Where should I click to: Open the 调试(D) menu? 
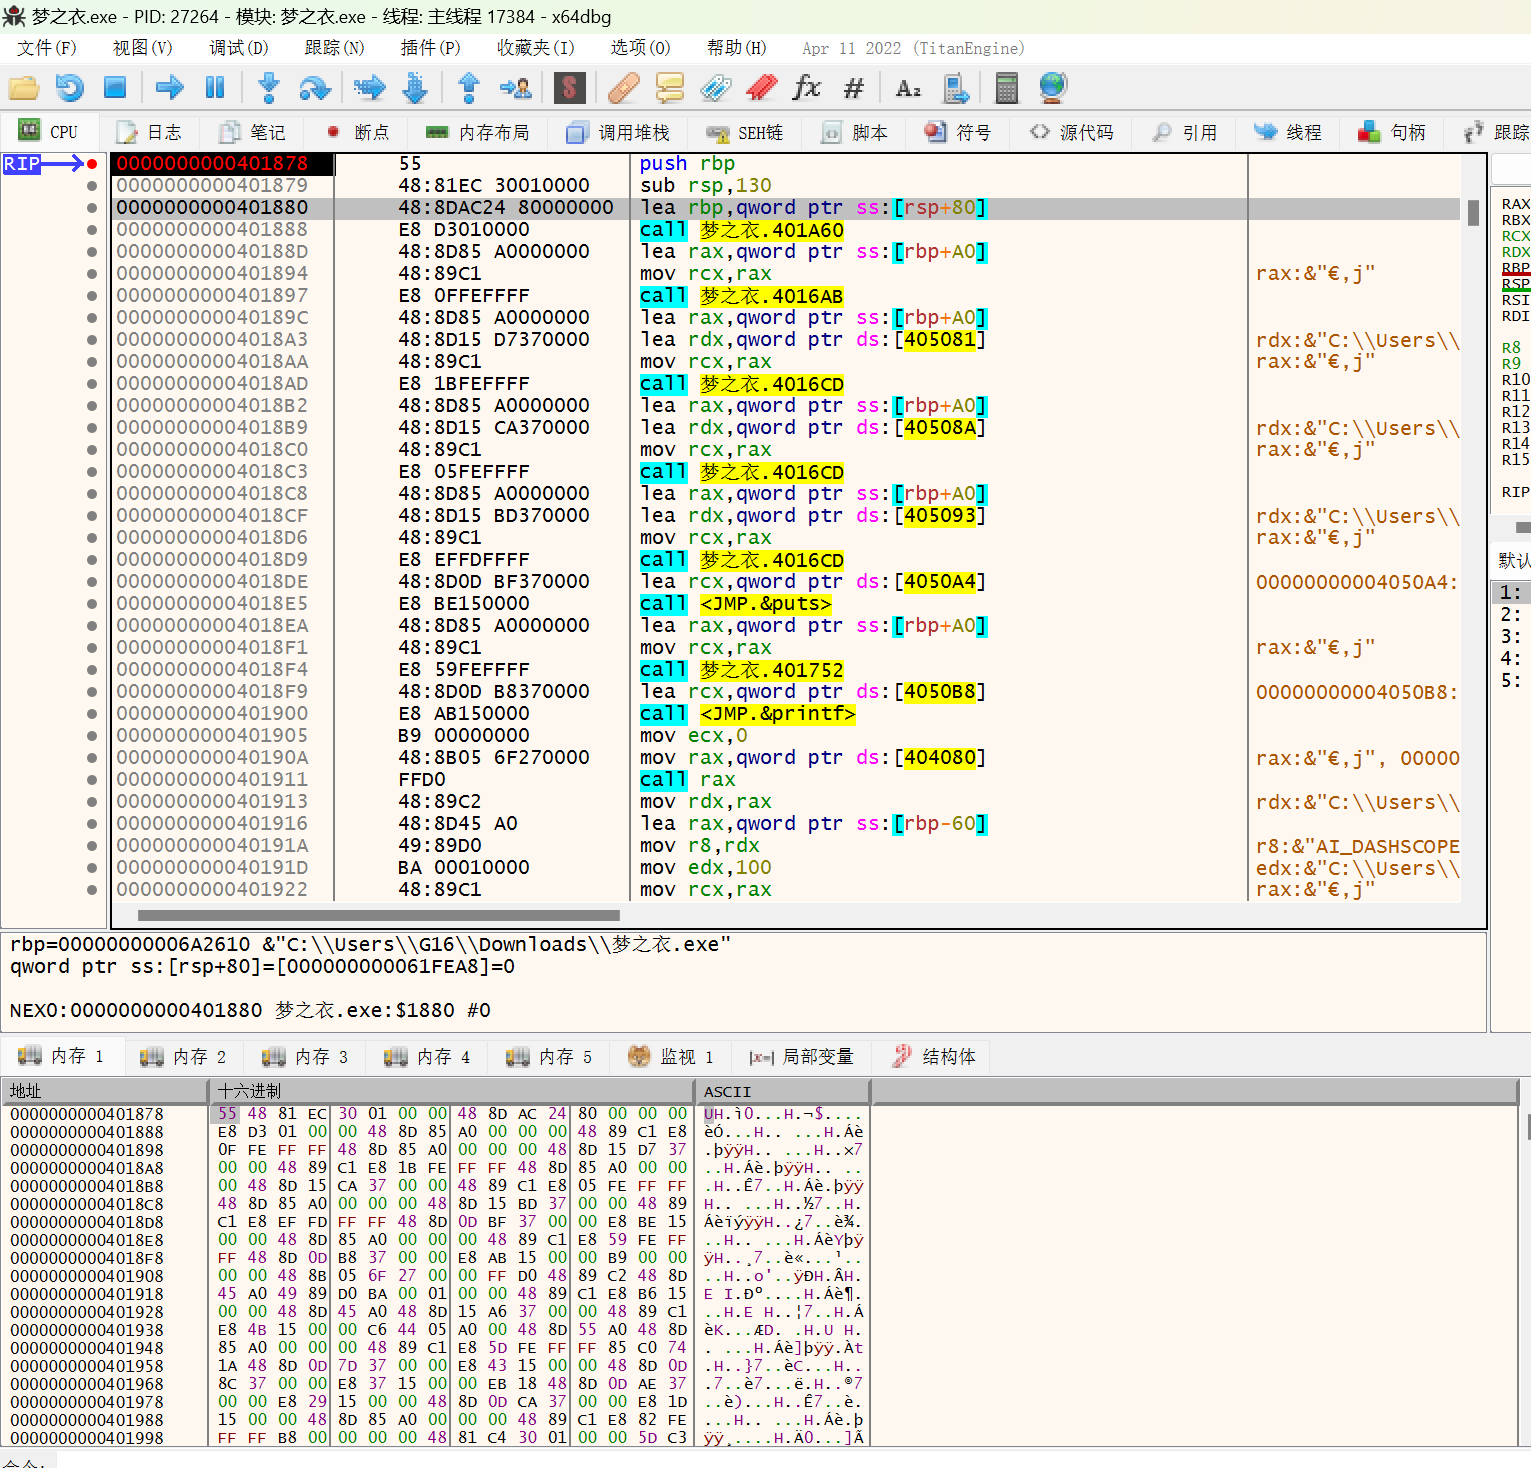(x=238, y=48)
